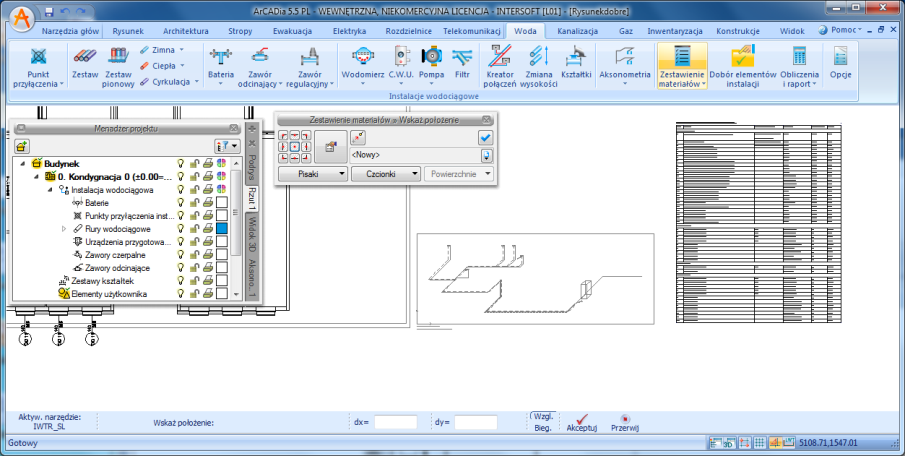Toggle print icon for Rury wodociągowe
Image resolution: width=905 pixels, height=456 pixels.
[208, 229]
